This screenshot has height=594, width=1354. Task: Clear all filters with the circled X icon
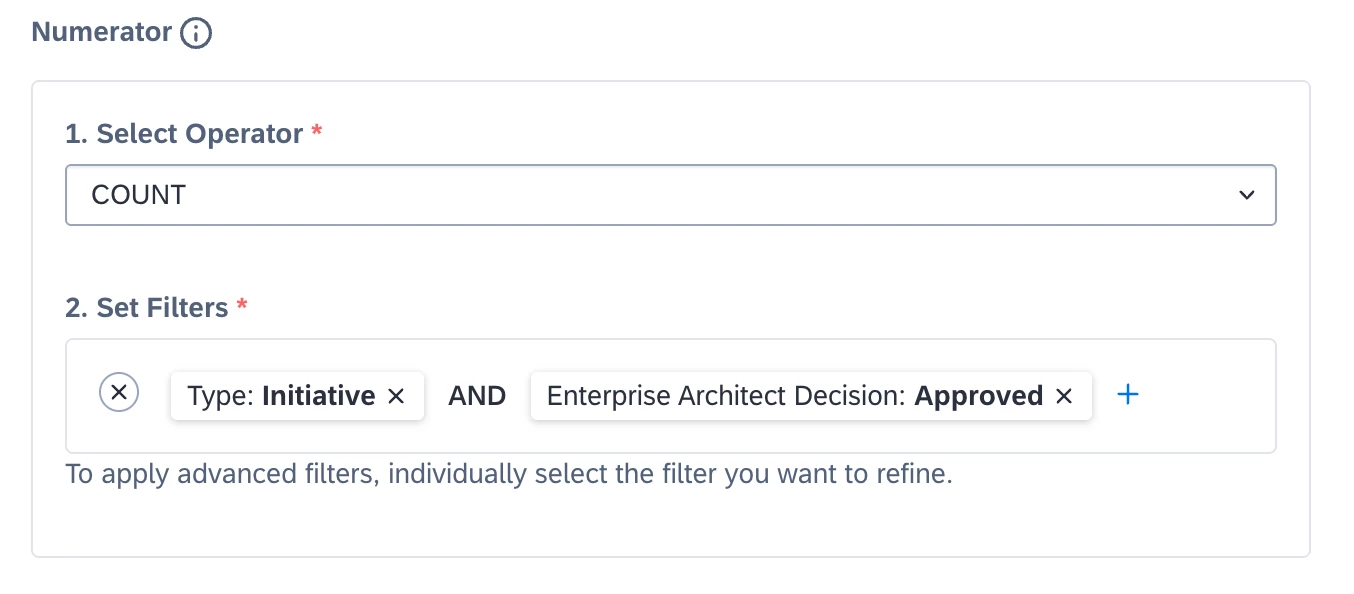[119, 394]
